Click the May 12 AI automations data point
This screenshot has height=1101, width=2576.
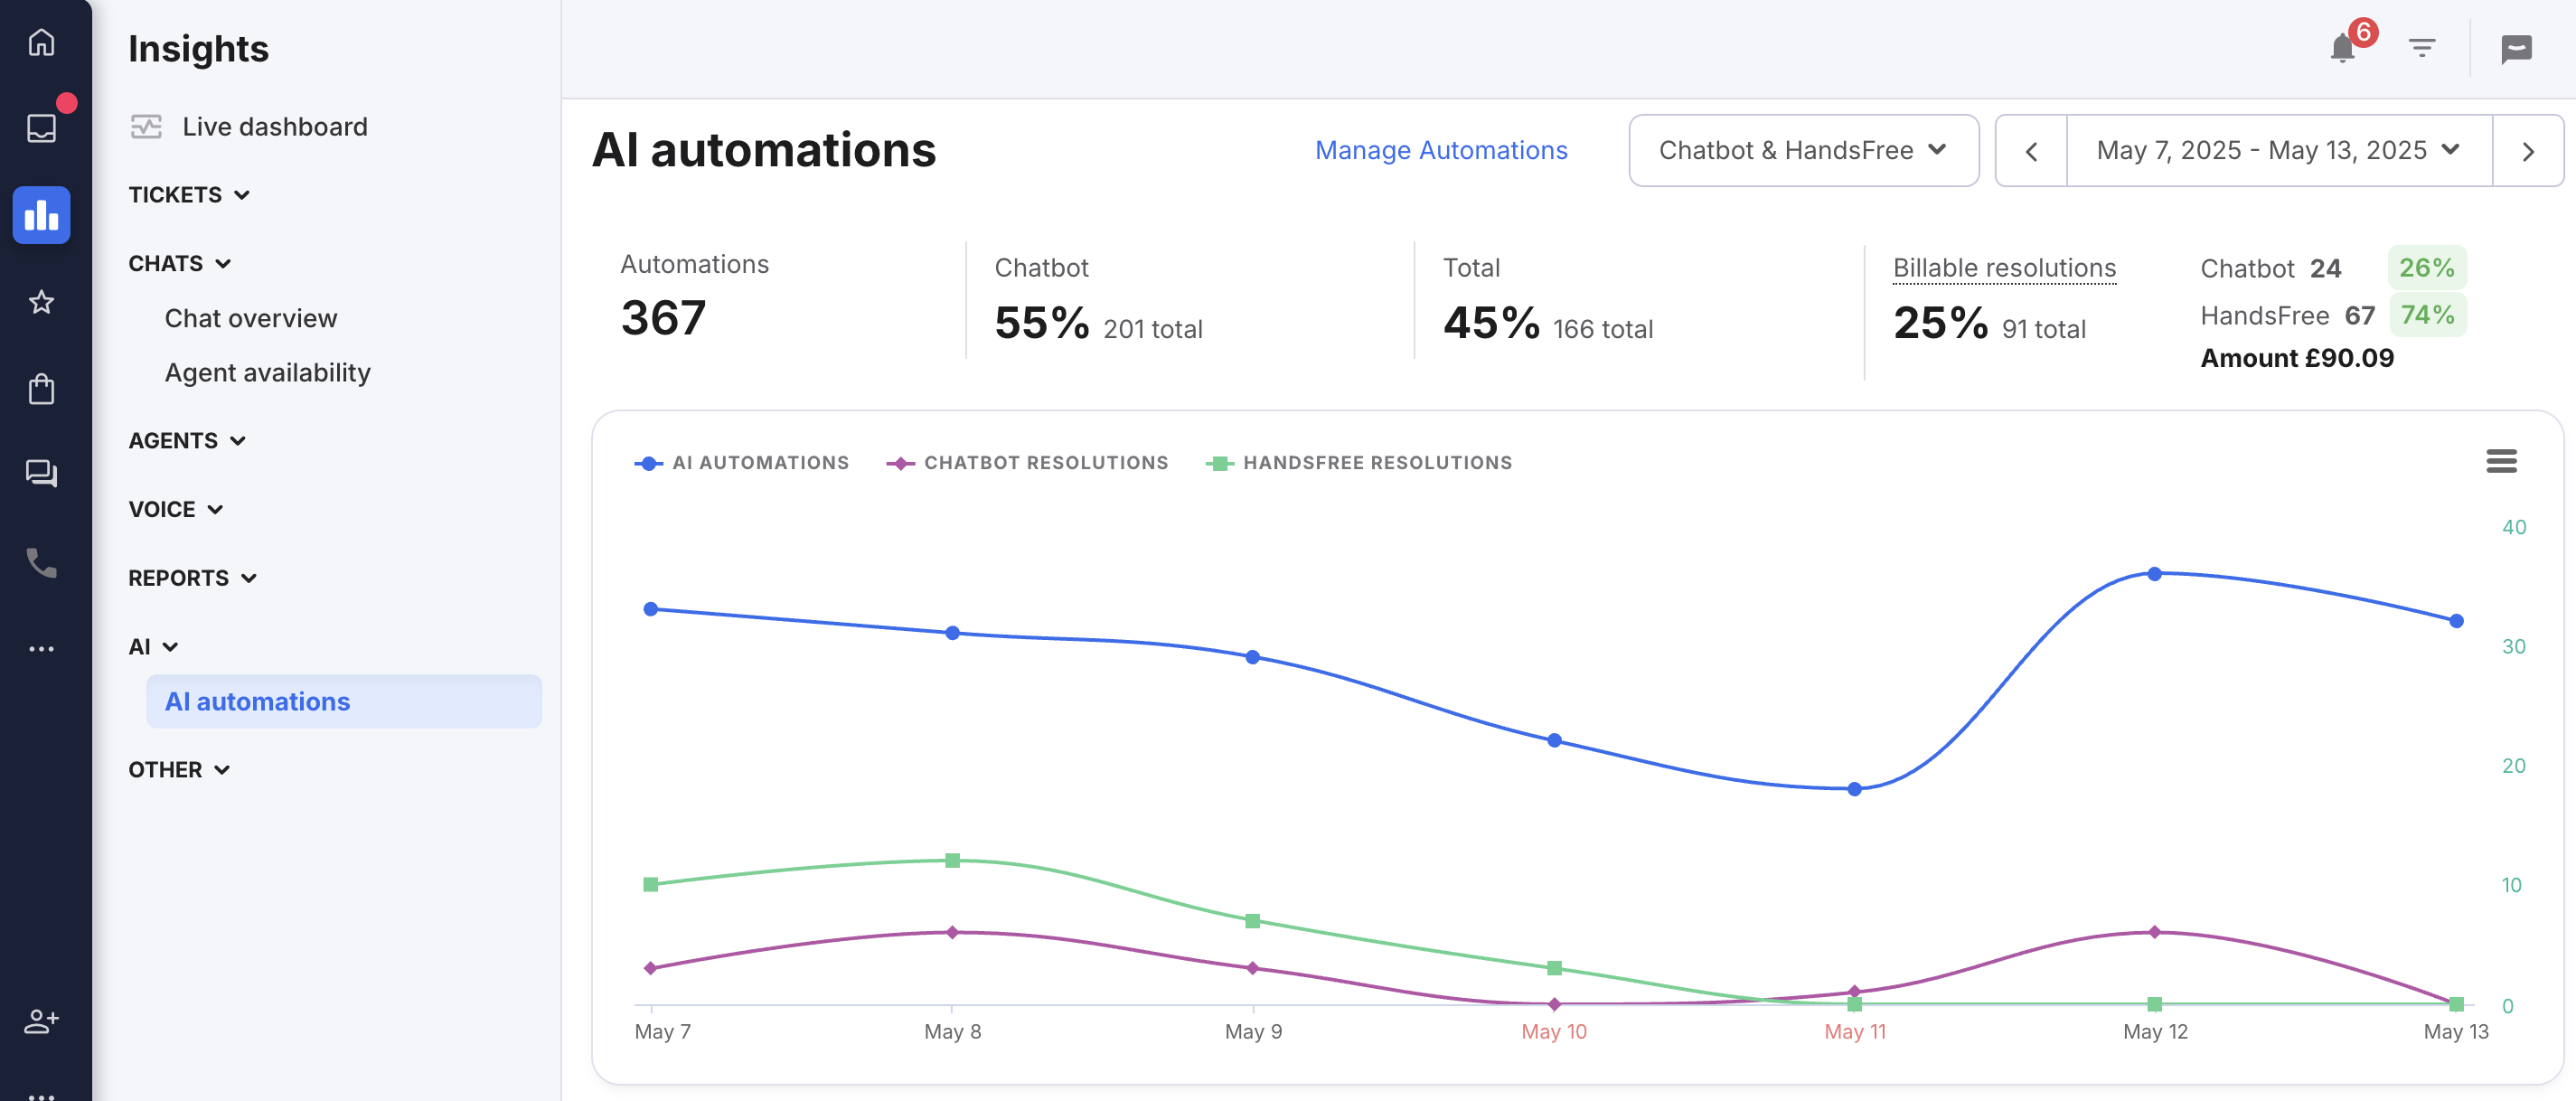2154,573
